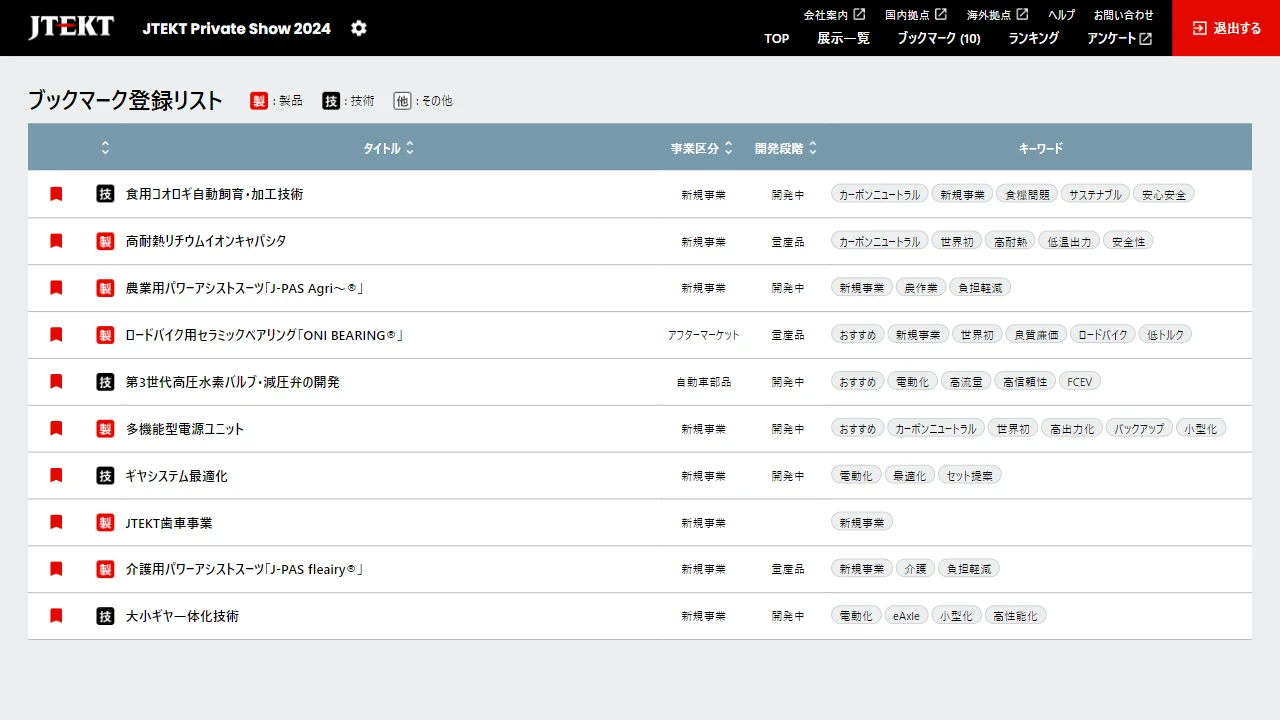Click the FCEV keyword tag
1280x720 pixels.
click(x=1080, y=382)
